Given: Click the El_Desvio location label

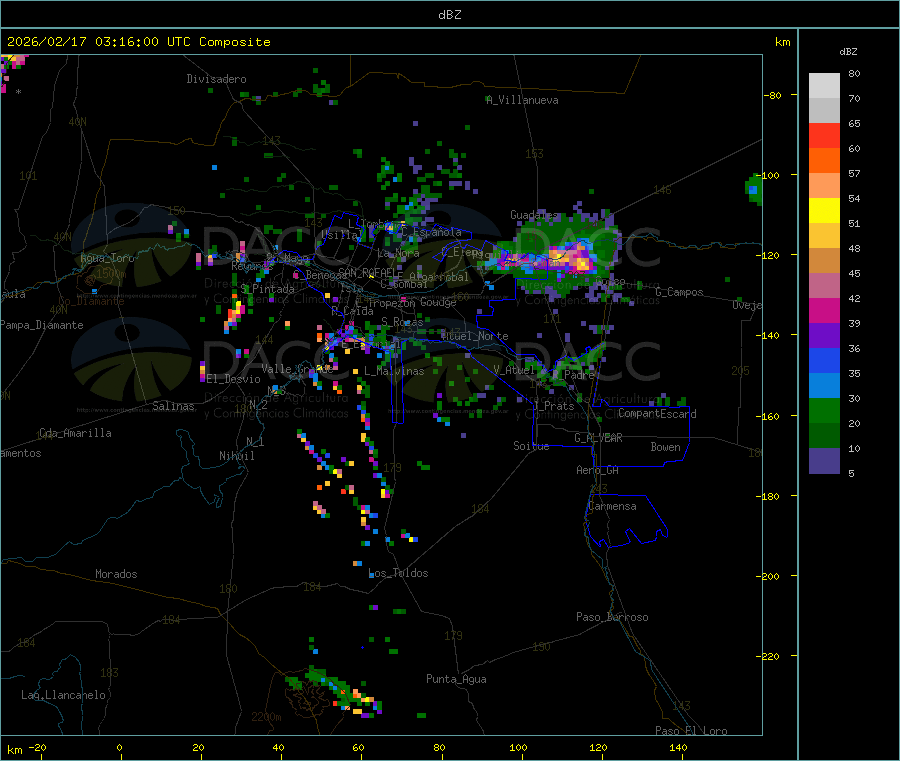Looking at the screenshot, I should click(233, 379).
